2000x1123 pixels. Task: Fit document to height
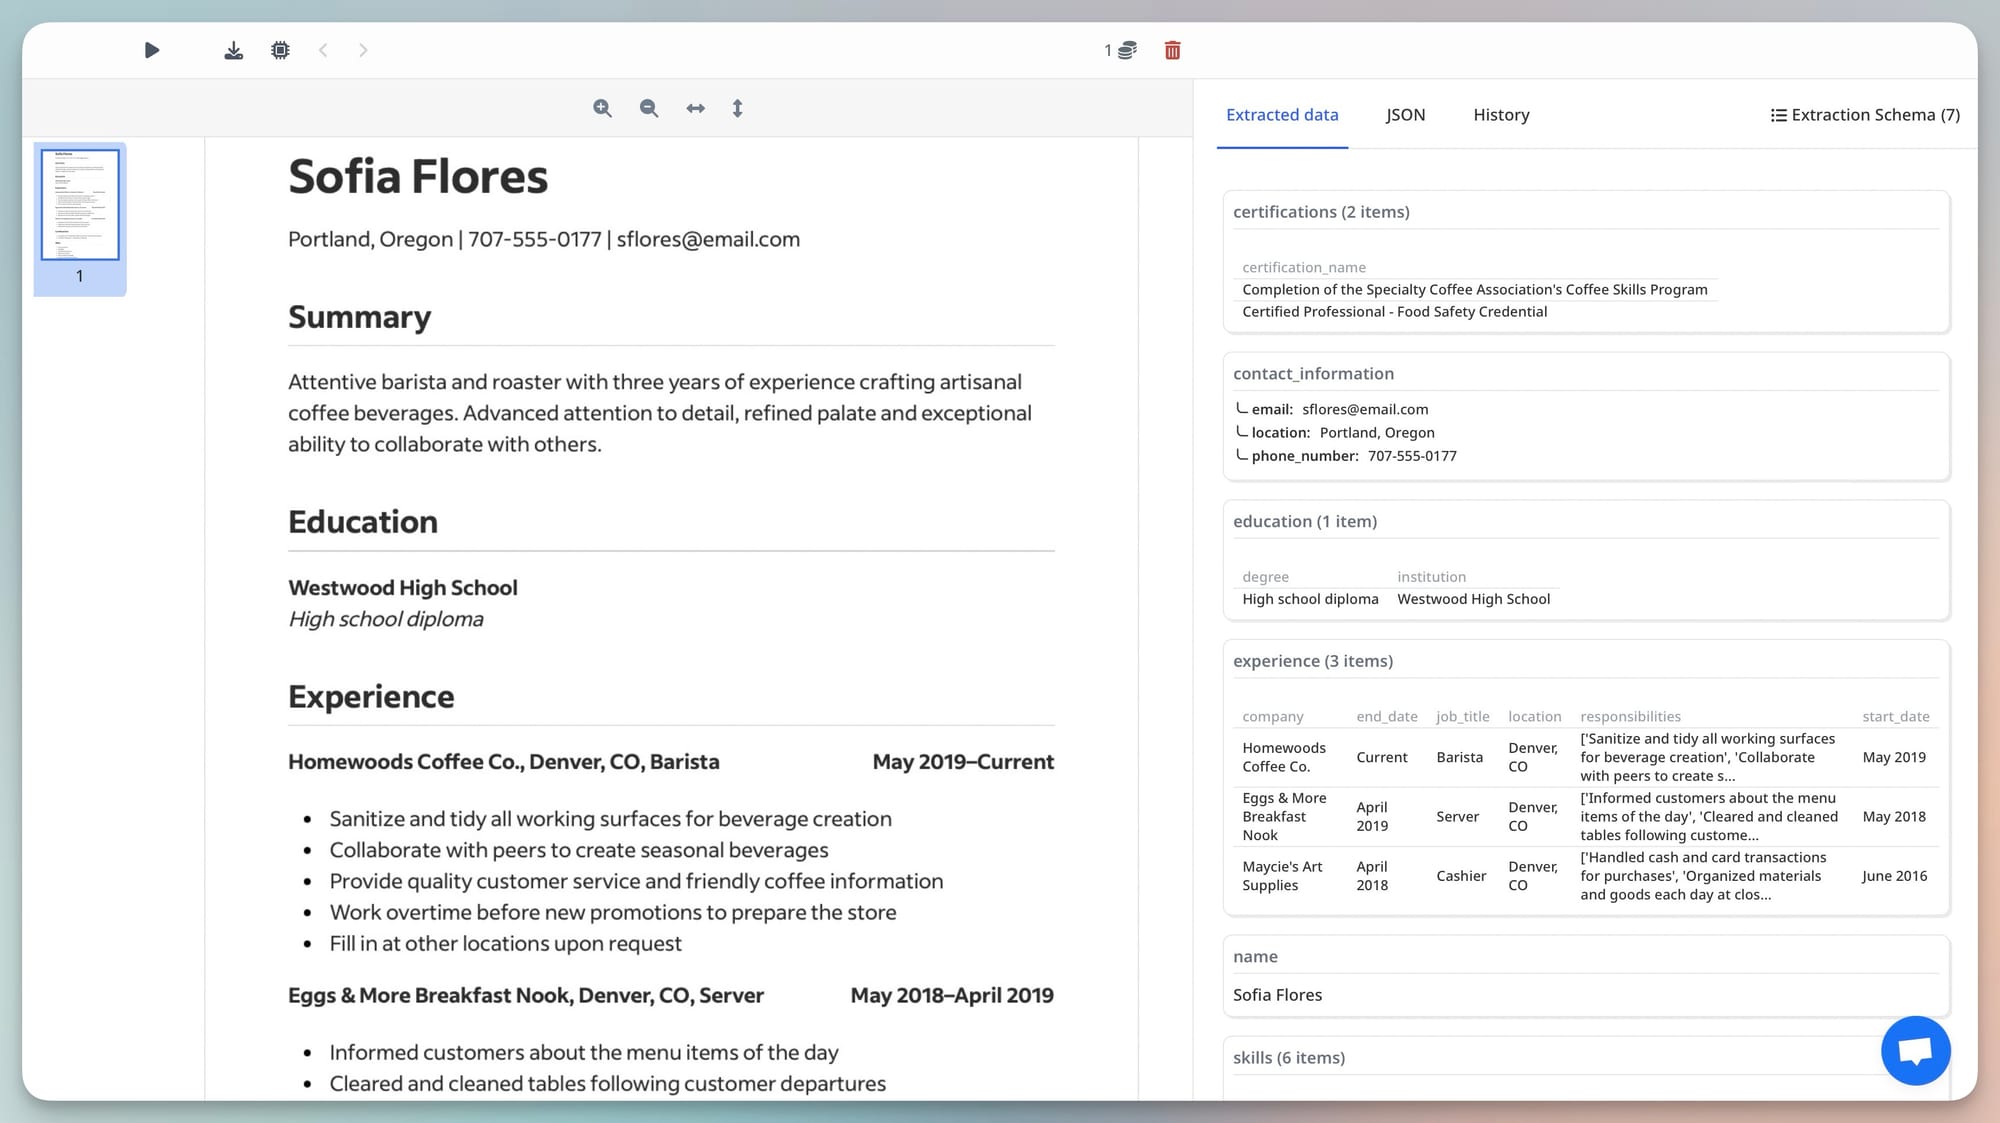[737, 108]
